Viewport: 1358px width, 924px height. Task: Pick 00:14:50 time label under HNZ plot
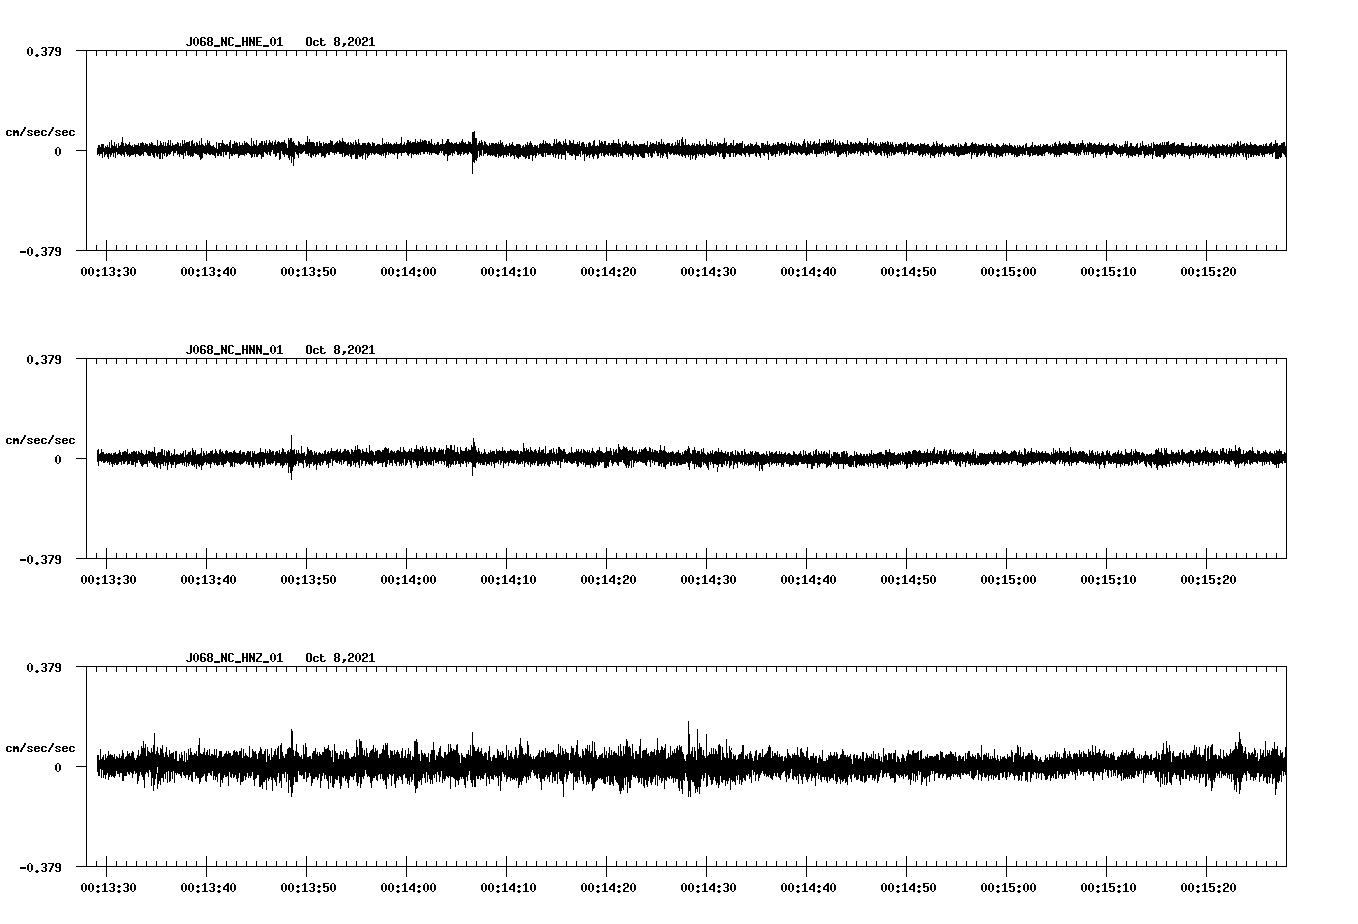908,888
